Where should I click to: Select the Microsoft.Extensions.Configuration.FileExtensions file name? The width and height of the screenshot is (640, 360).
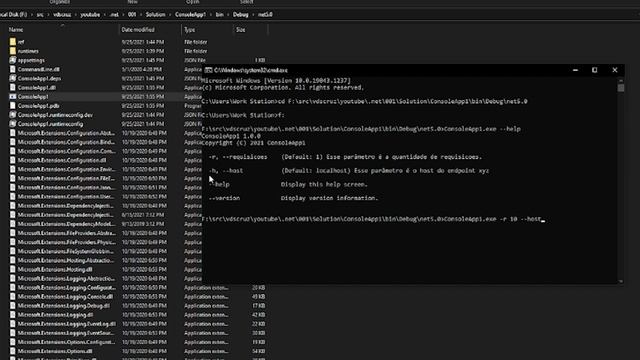[66, 178]
